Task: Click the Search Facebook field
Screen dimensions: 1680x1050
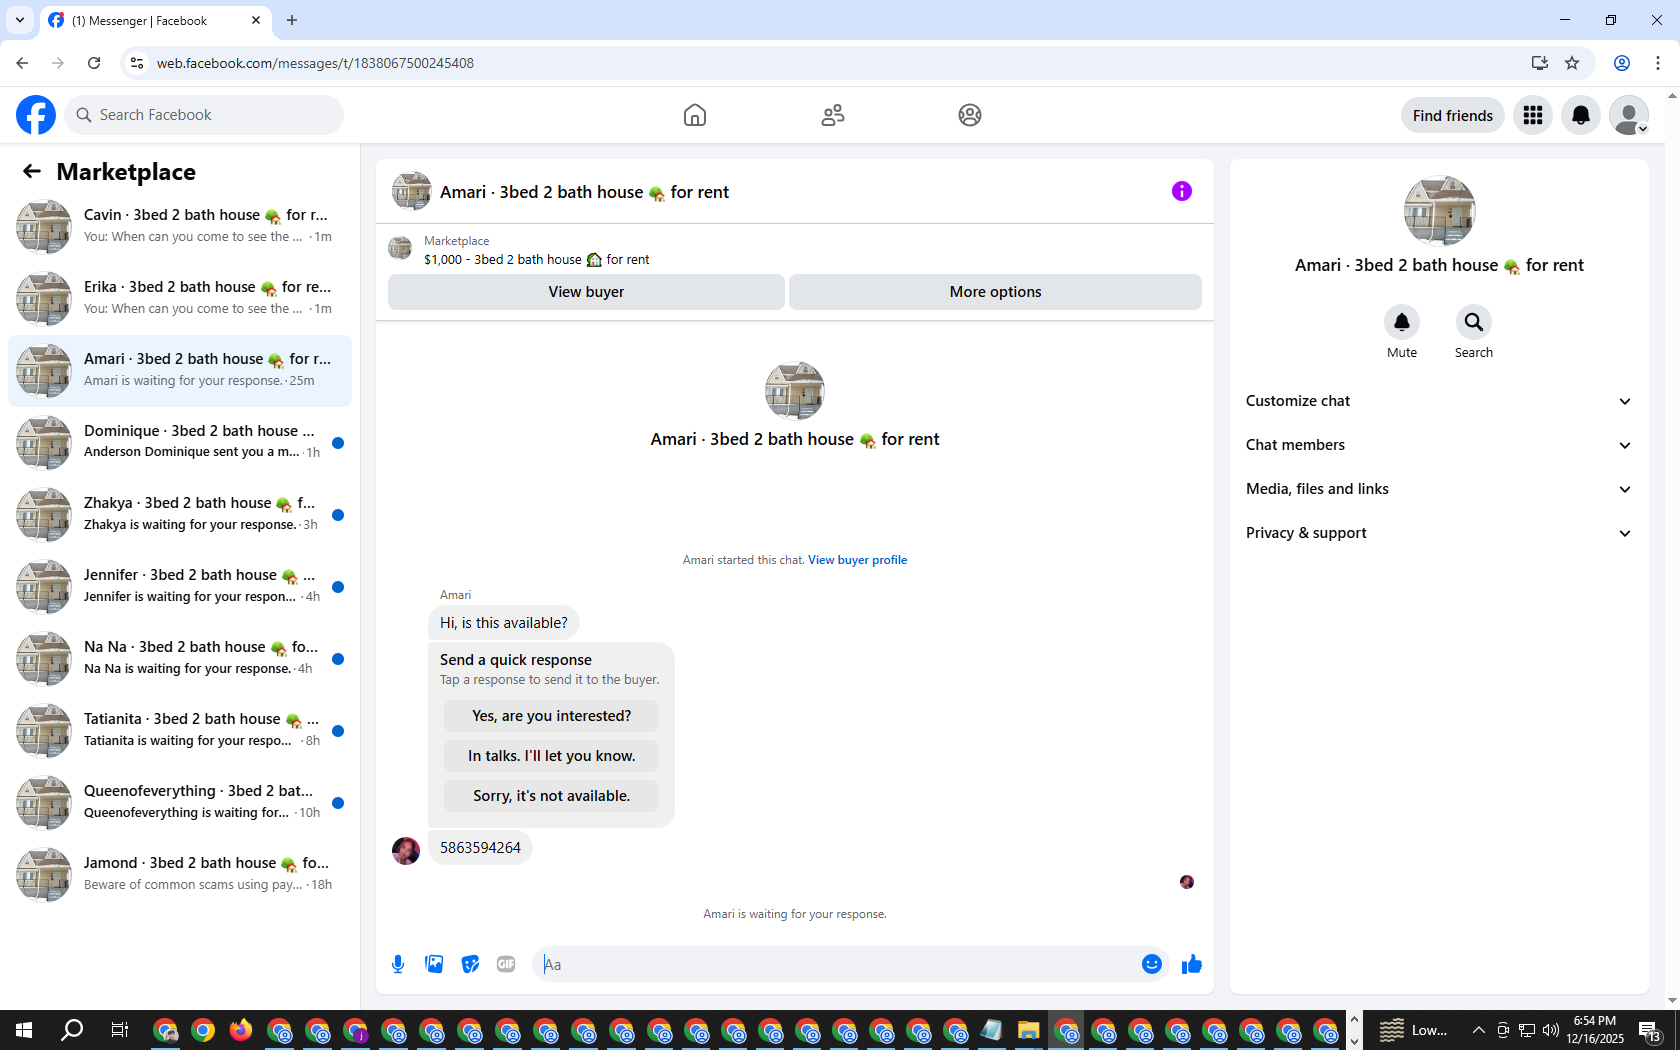Action: click(204, 115)
